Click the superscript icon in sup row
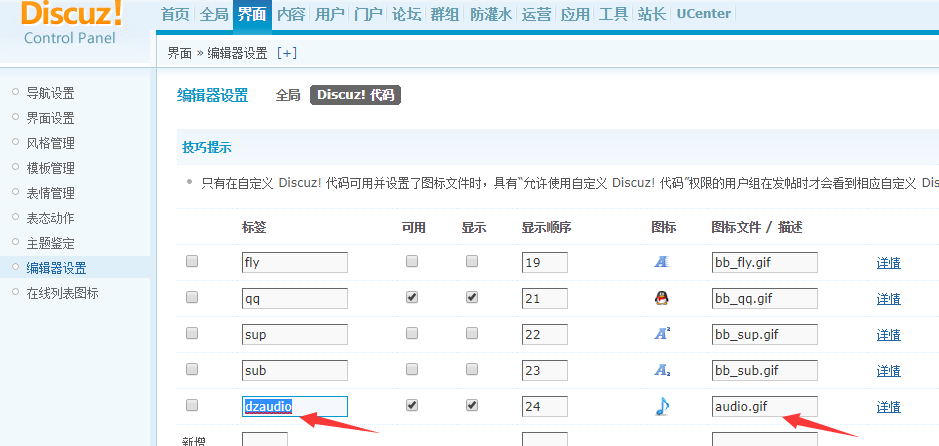The image size is (939, 446). pos(661,334)
